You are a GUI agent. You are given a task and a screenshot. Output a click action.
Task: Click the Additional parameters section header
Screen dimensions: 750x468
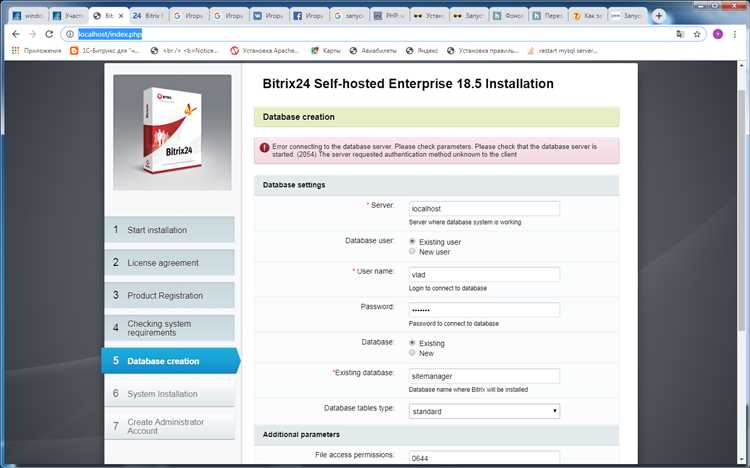436,435
